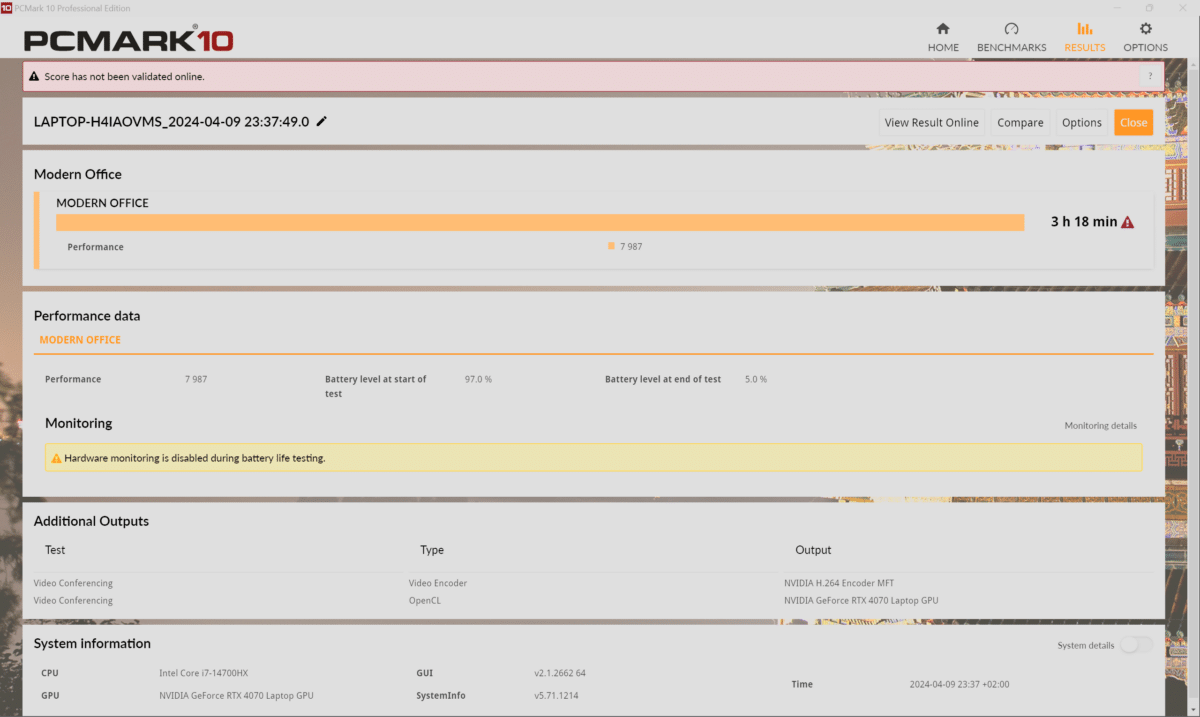The height and width of the screenshot is (717, 1200).
Task: Switch to the Results section
Action: [1085, 37]
